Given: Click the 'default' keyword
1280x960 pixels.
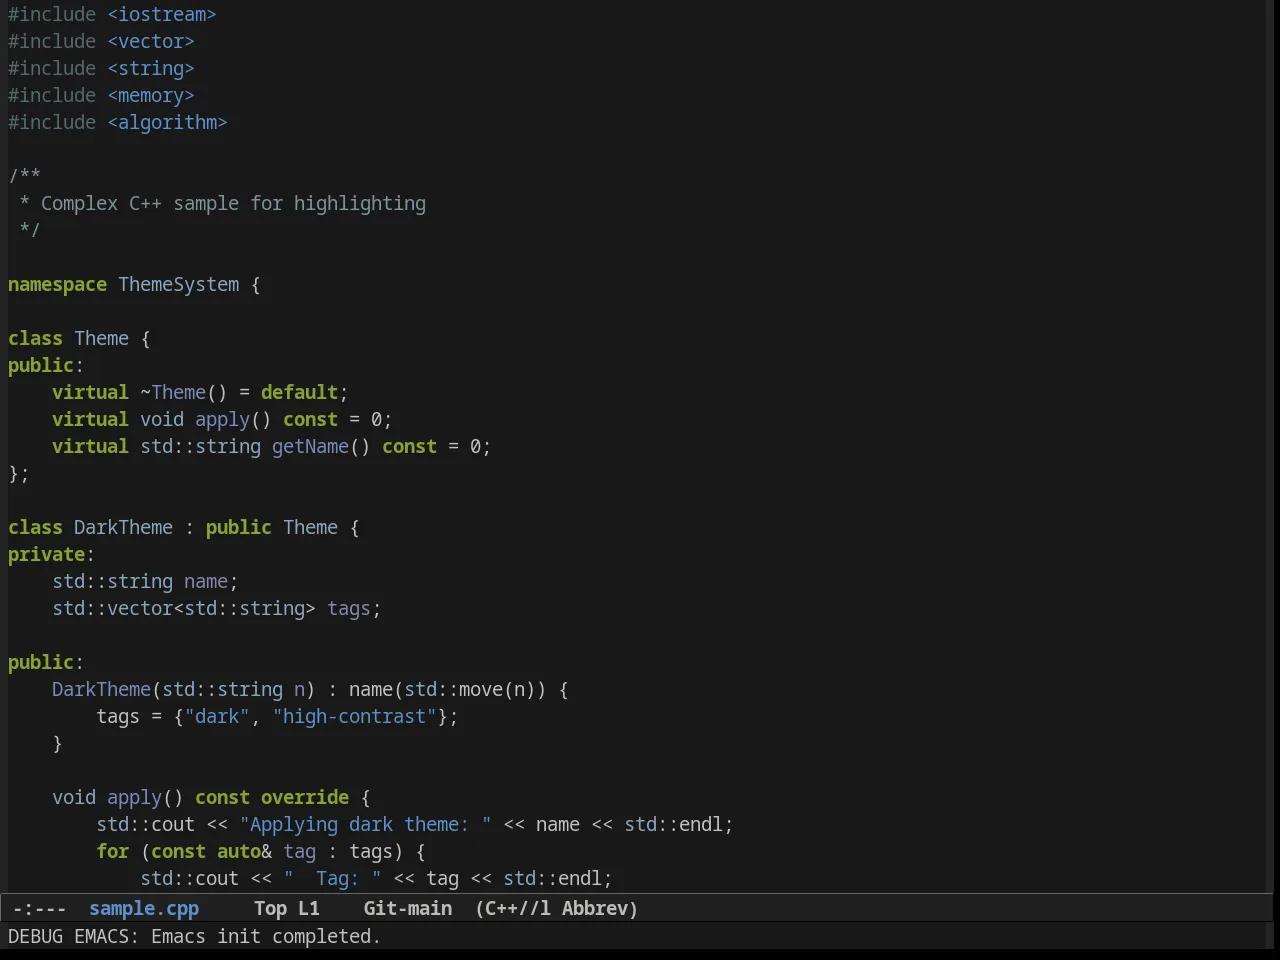Looking at the screenshot, I should 299,392.
